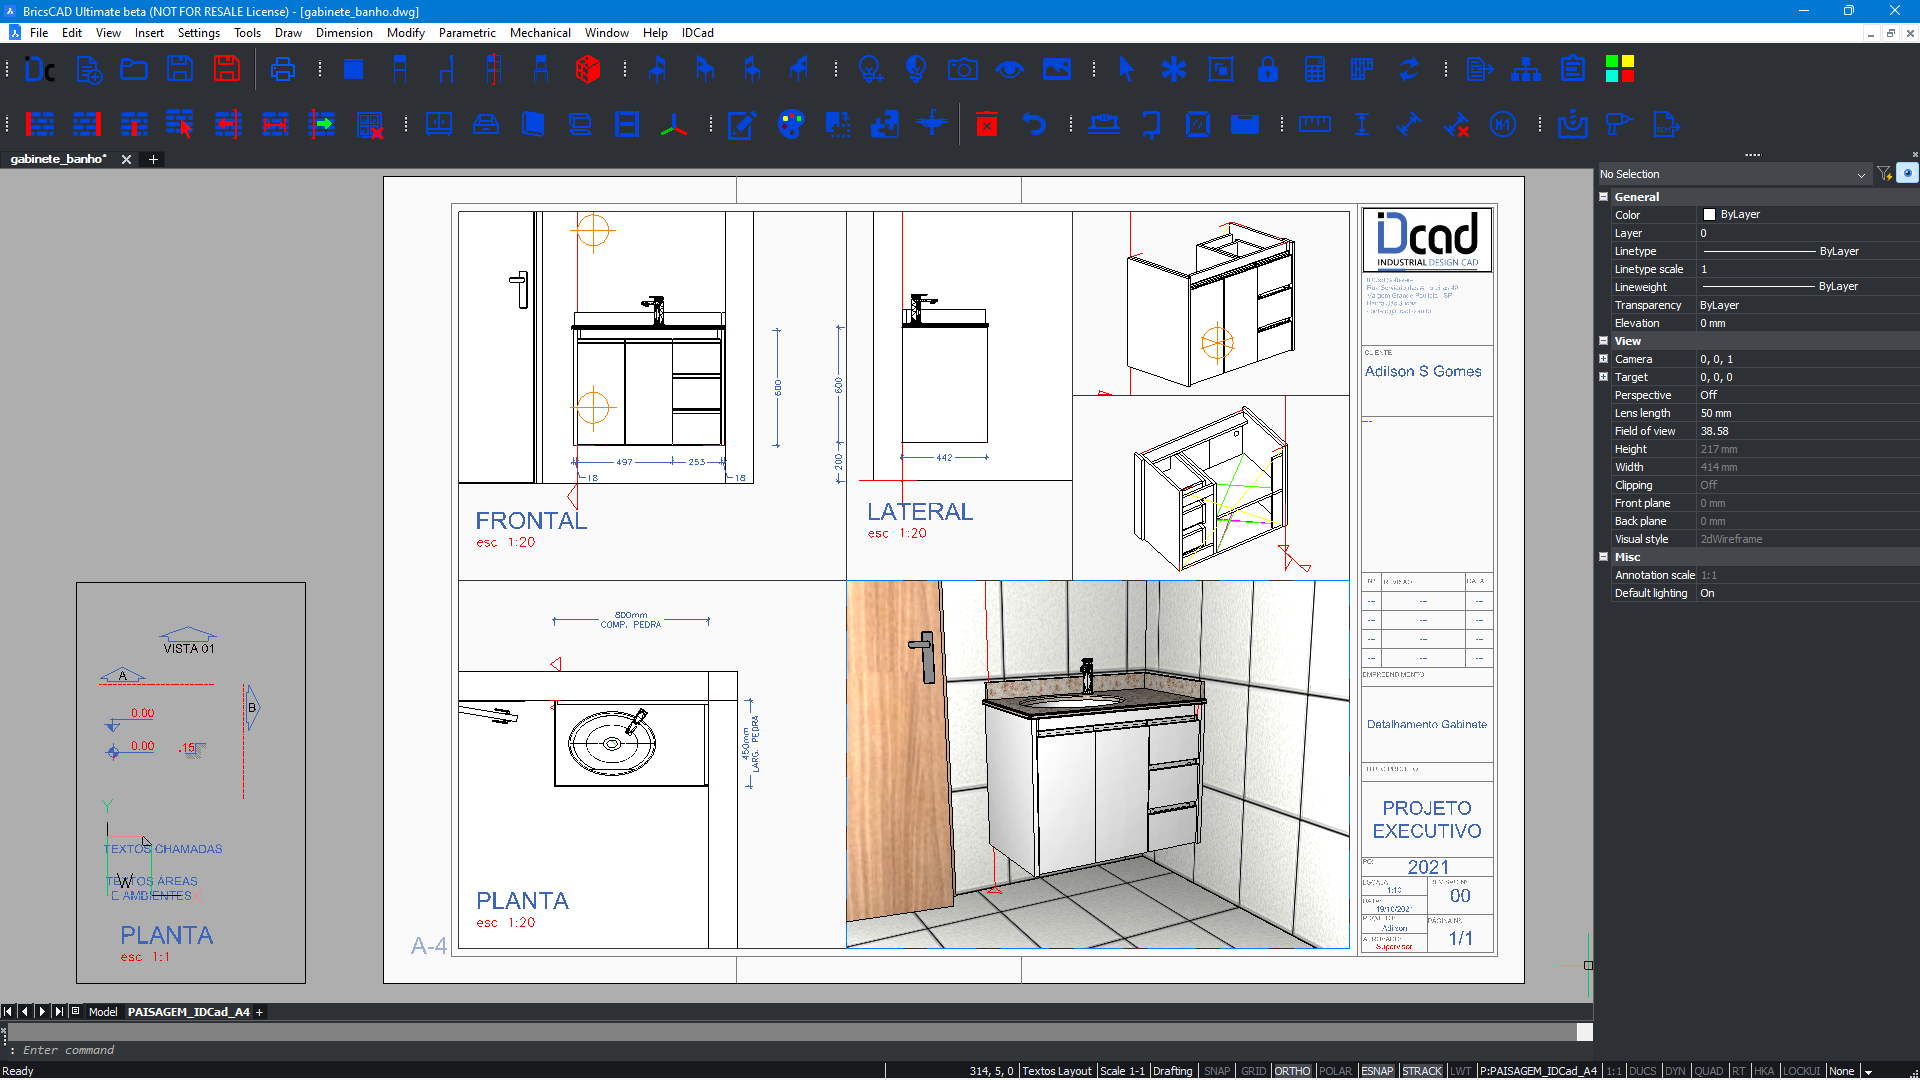
Task: Open the No Selection dropdown
Action: coord(1733,174)
